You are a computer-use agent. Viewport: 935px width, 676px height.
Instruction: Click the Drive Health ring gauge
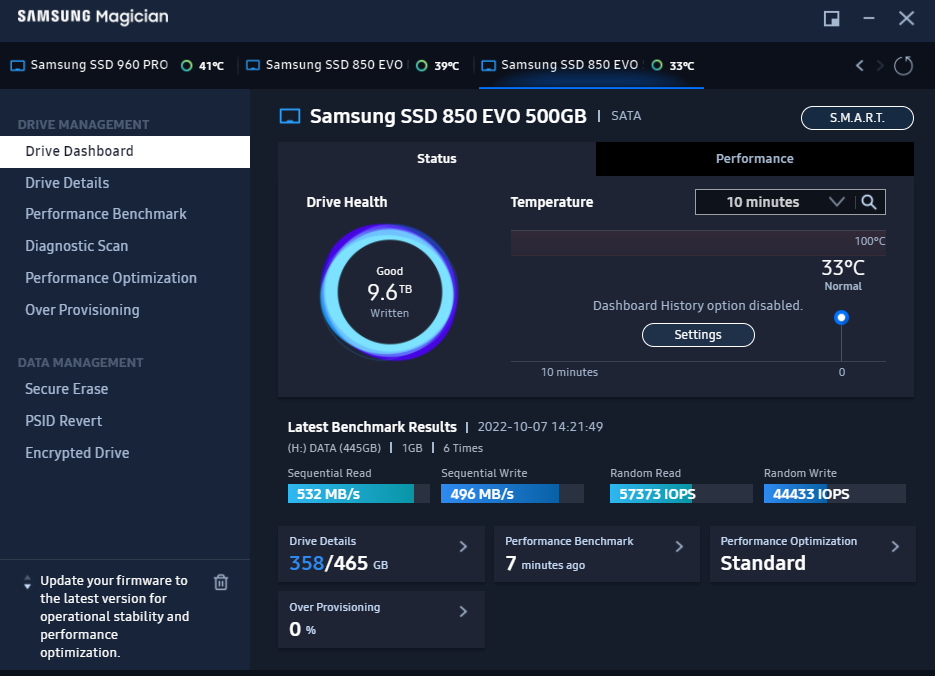pos(389,292)
